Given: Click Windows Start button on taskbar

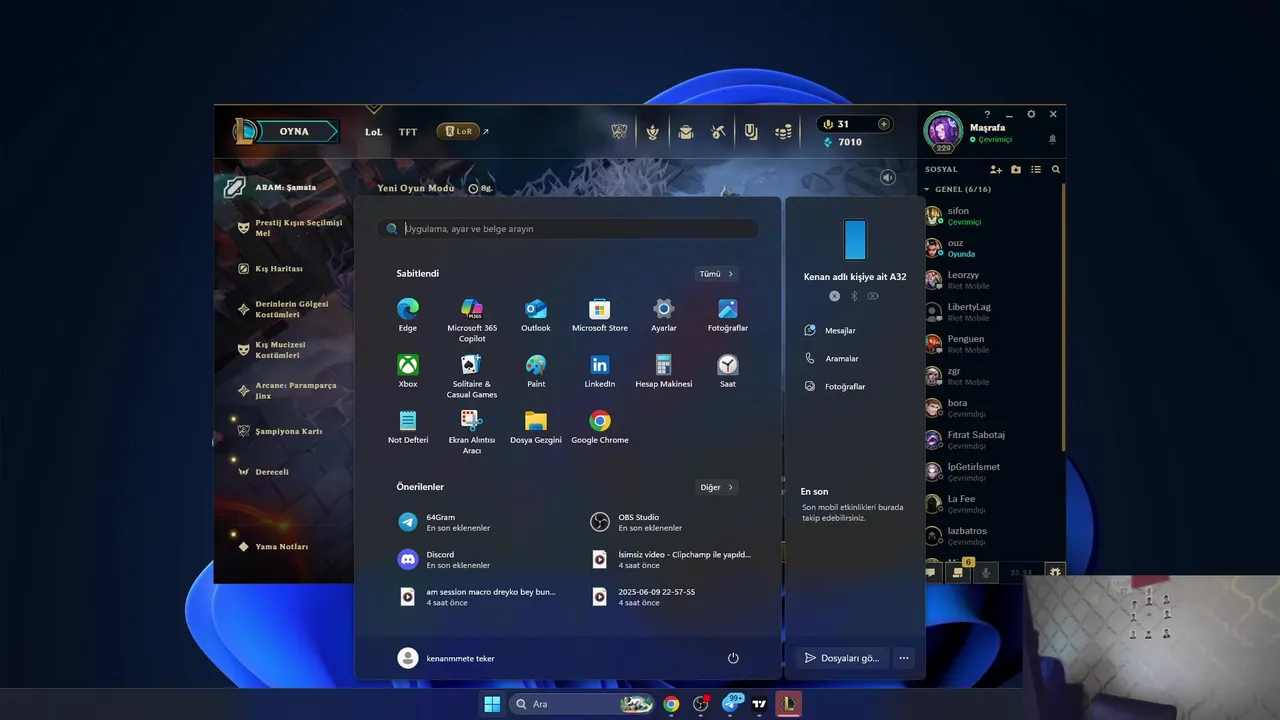Looking at the screenshot, I should pyautogui.click(x=492, y=704).
